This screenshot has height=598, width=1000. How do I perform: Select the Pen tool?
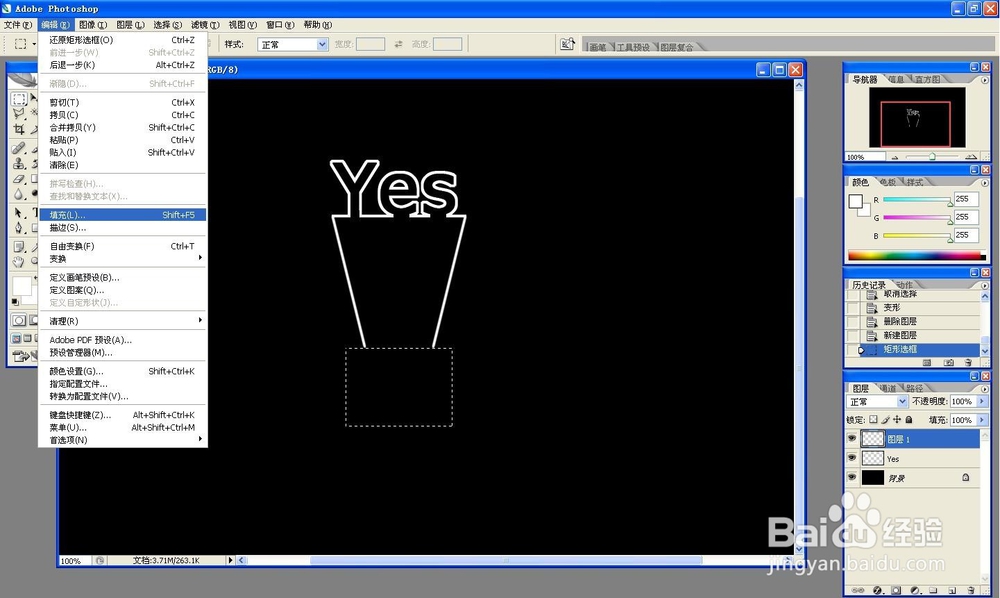coord(19,228)
